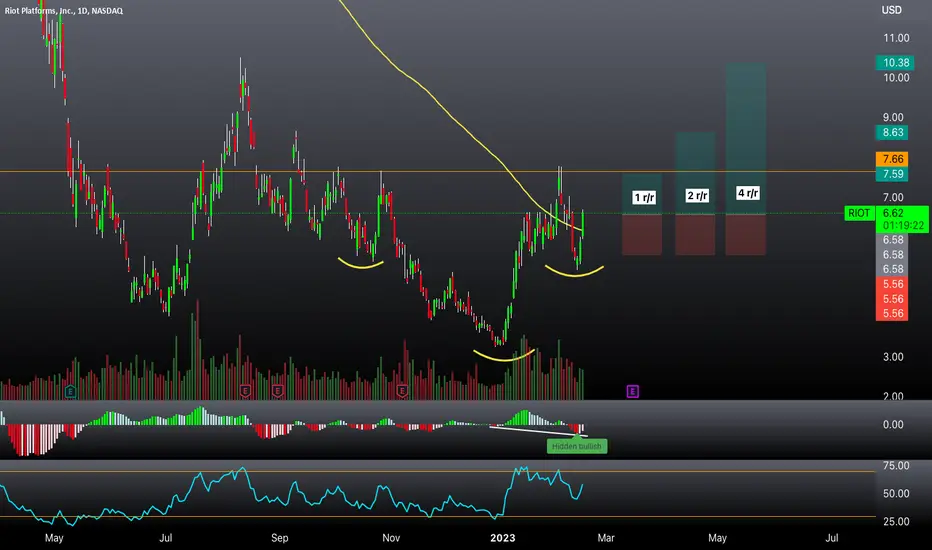This screenshot has width=932, height=550.
Task: Click the 2023 label on time axis
Action: pos(502,538)
